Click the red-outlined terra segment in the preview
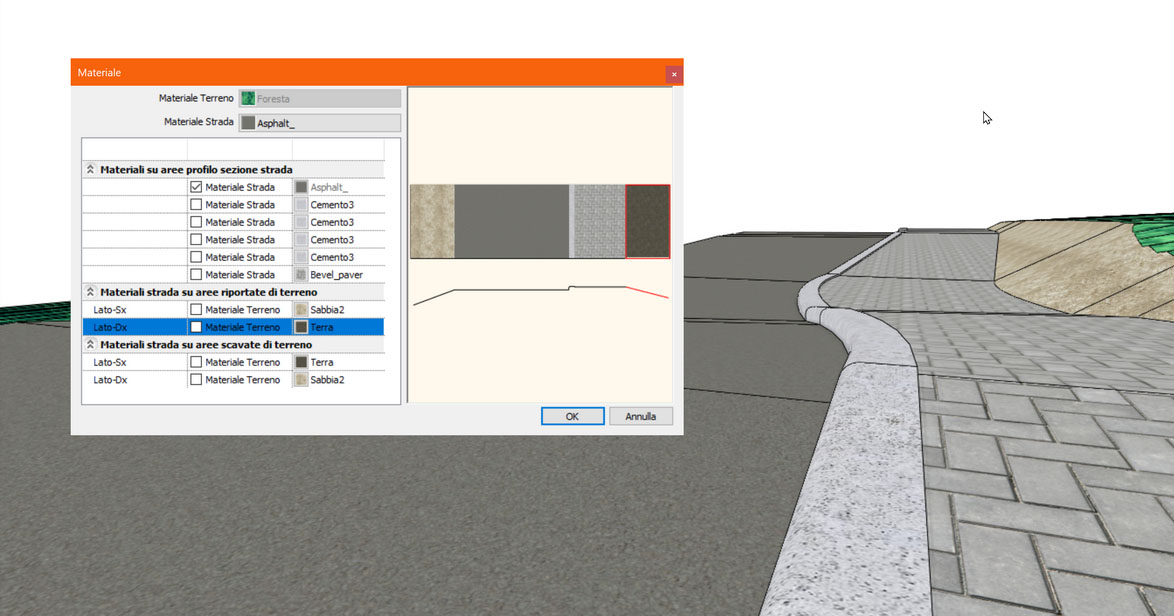Image resolution: width=1174 pixels, height=616 pixels. coord(648,222)
